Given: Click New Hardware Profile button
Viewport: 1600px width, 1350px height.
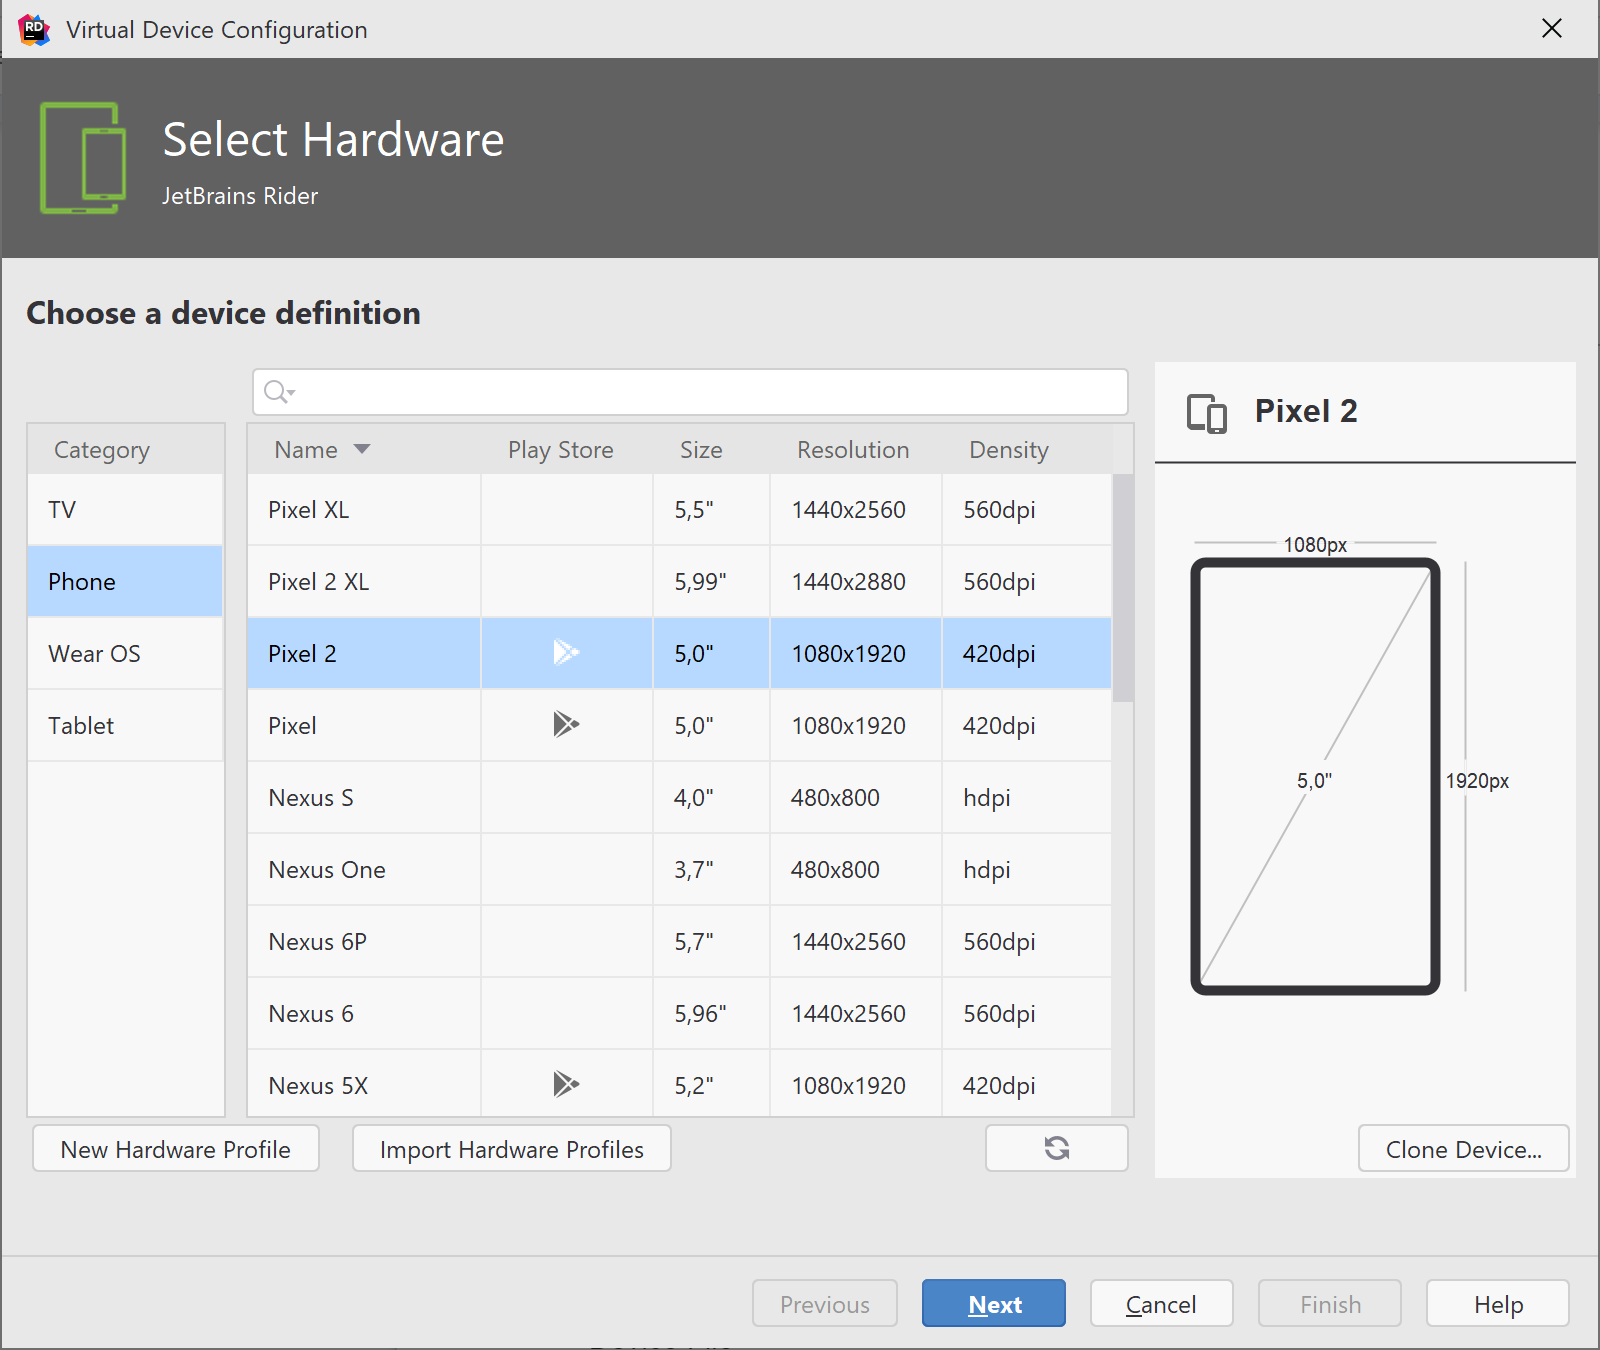Looking at the screenshot, I should click(x=176, y=1149).
